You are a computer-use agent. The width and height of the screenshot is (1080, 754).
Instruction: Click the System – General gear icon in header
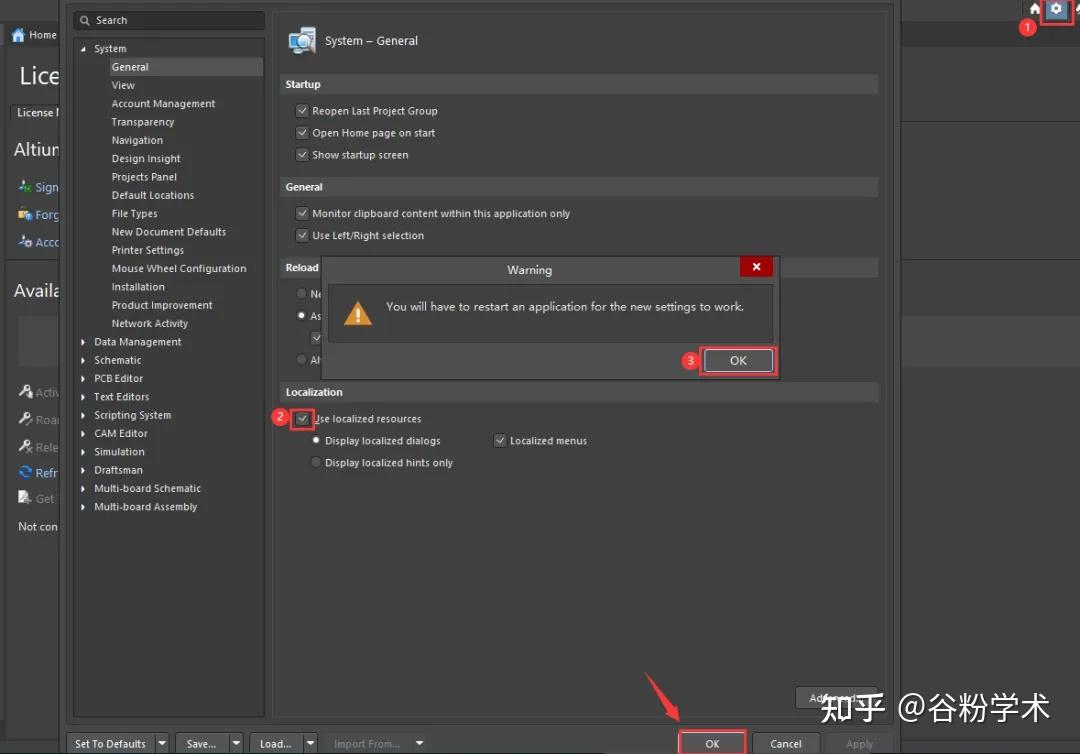(301, 40)
